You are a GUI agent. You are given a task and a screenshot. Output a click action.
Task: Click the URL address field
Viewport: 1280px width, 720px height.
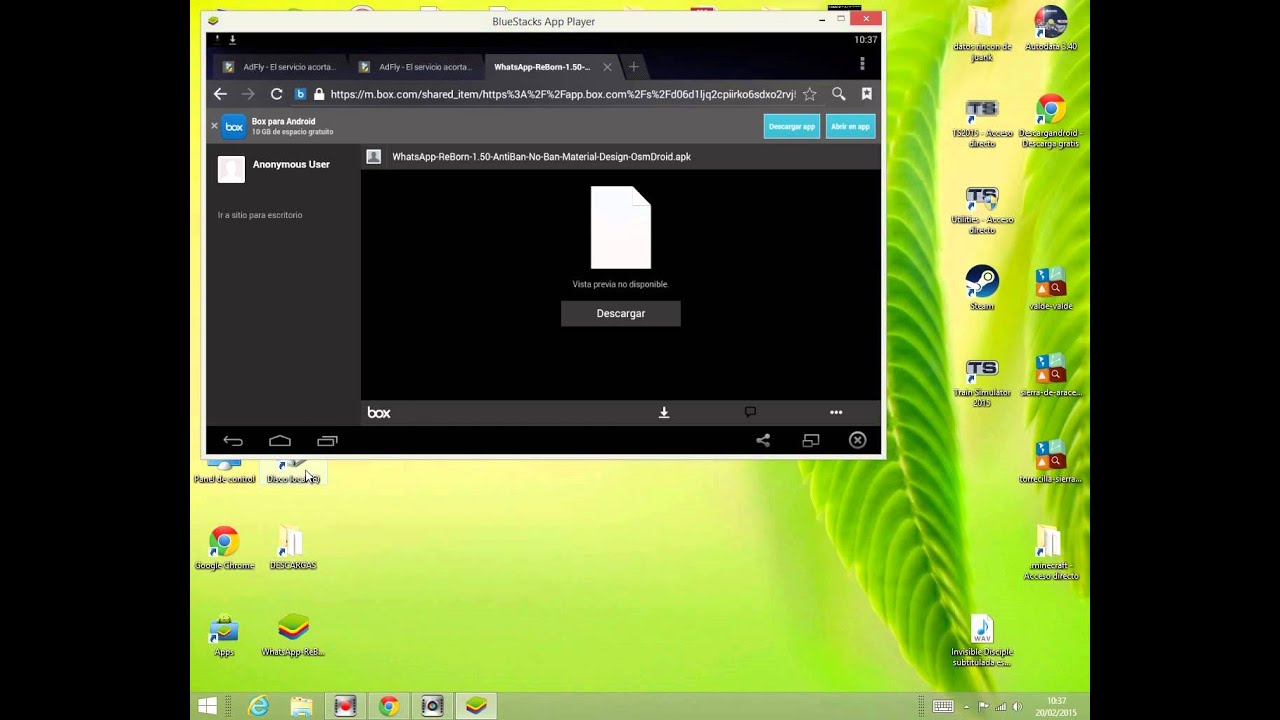(563, 94)
